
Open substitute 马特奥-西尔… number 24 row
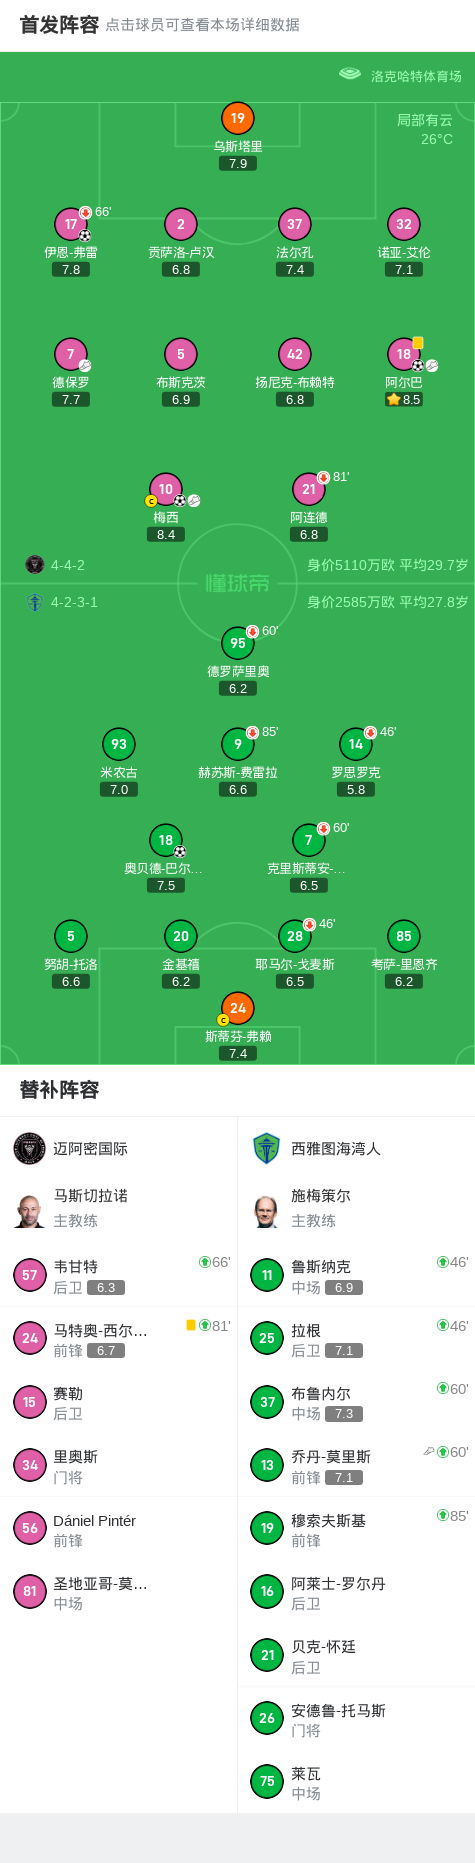click(x=119, y=1338)
